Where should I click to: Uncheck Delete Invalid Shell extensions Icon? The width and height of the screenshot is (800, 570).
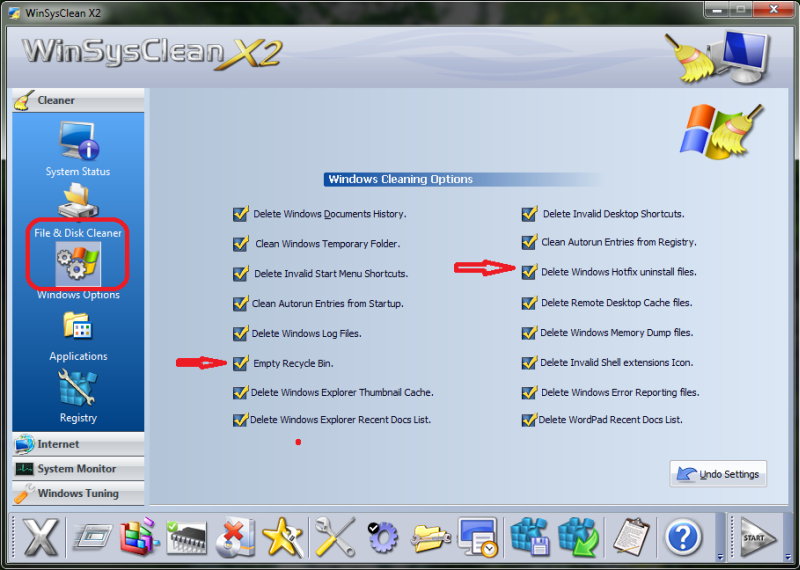(x=529, y=362)
